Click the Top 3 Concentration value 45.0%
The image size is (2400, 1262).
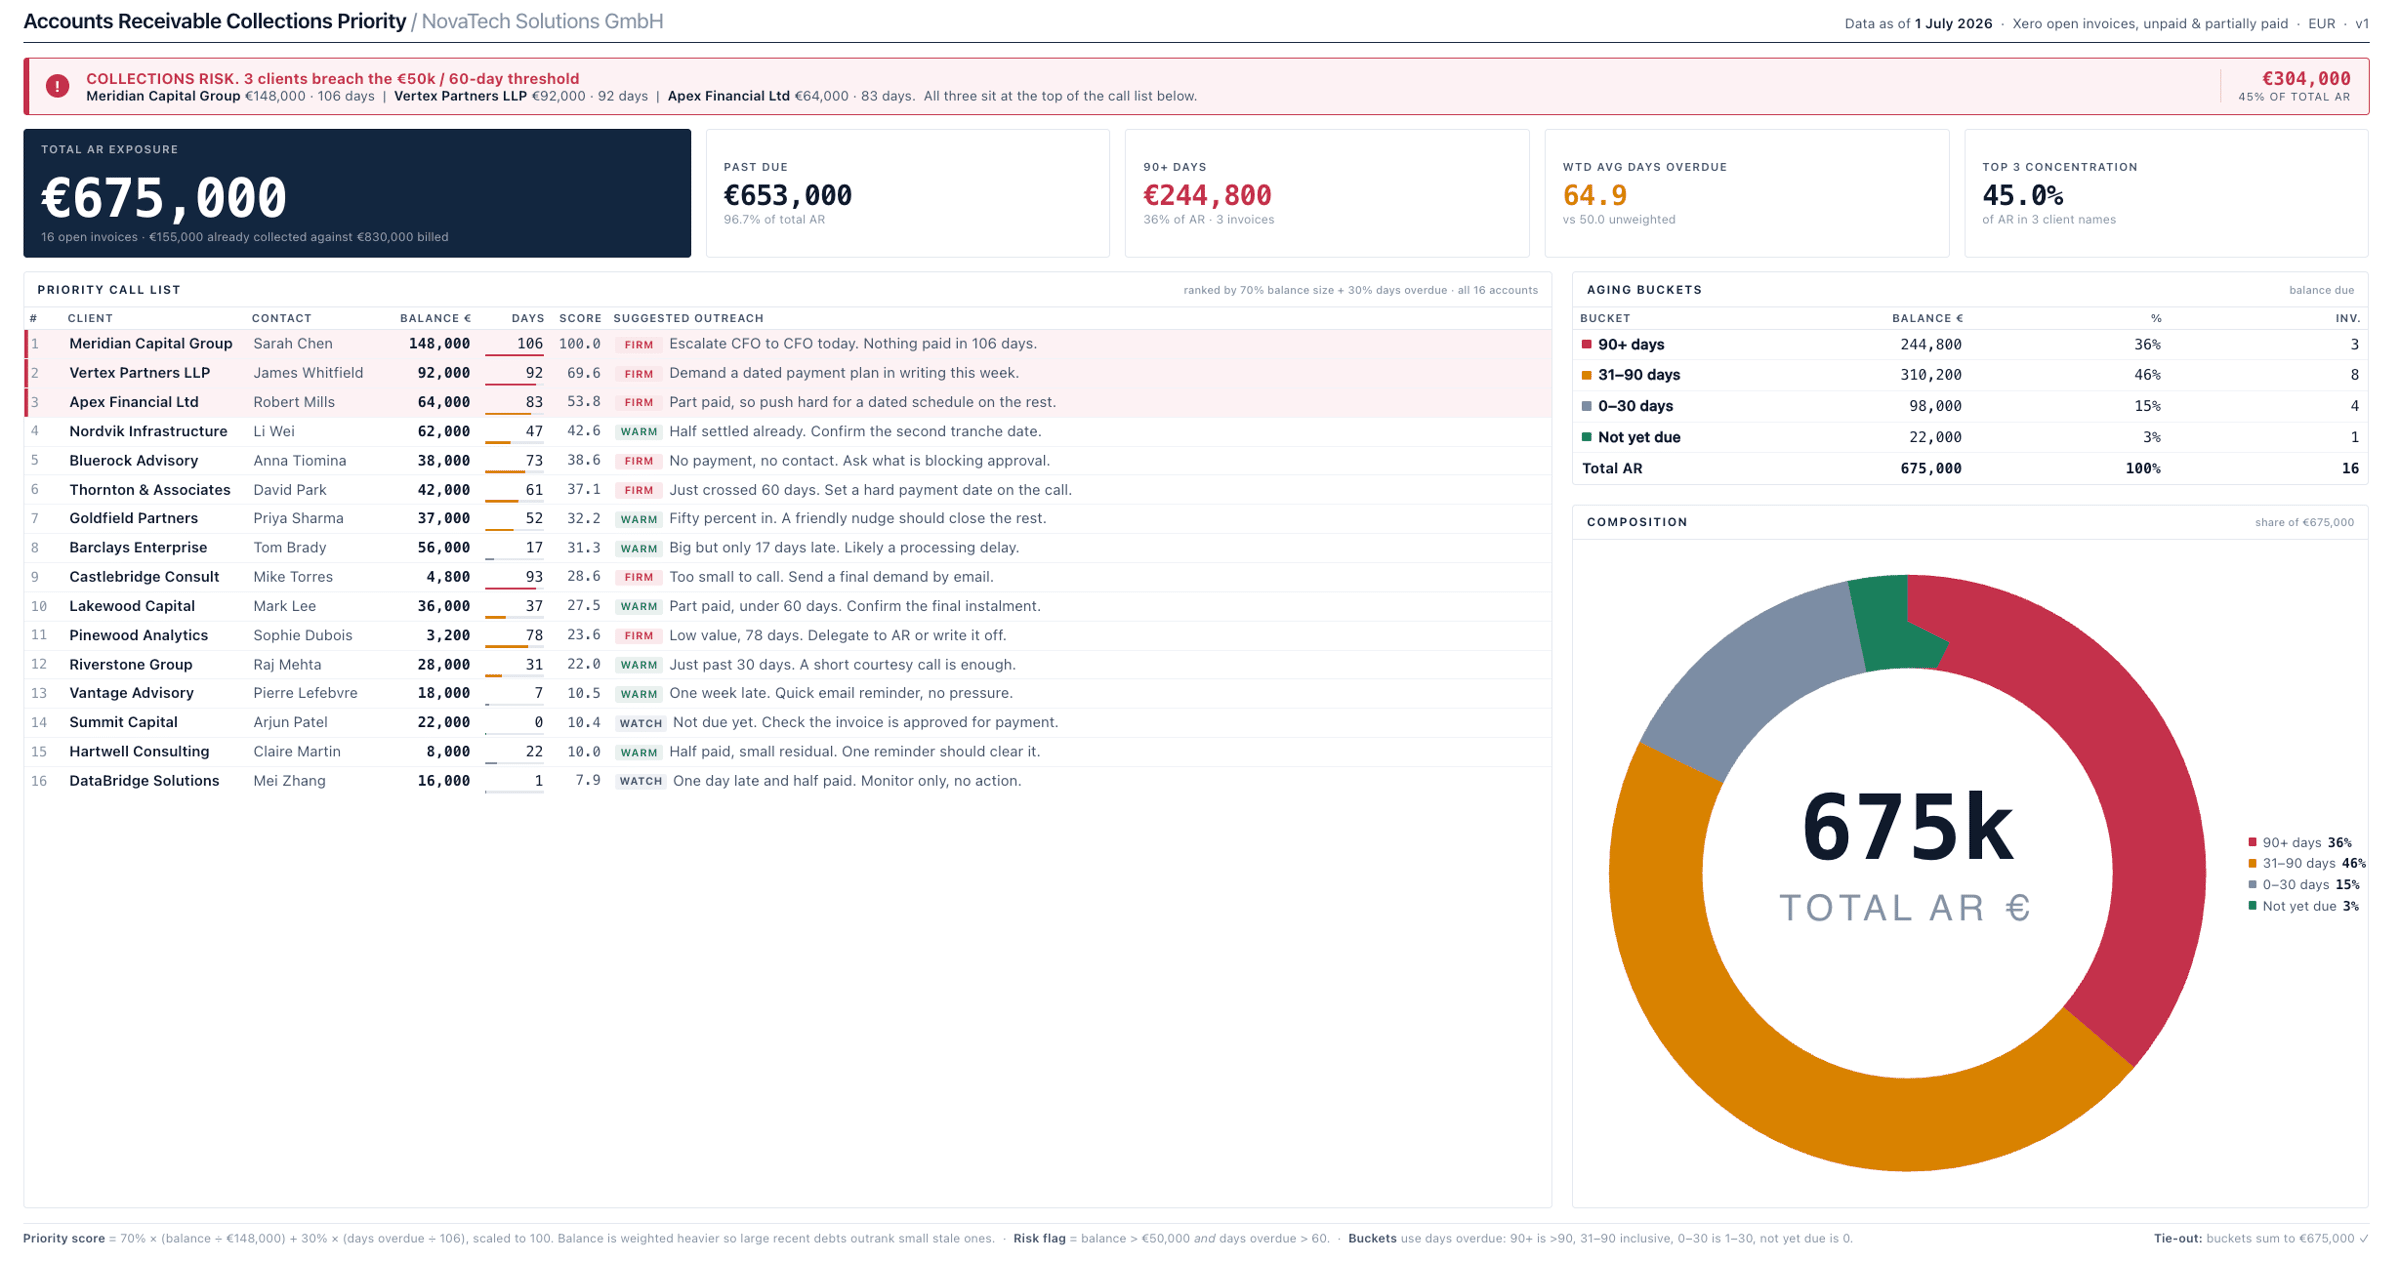(x=2022, y=195)
